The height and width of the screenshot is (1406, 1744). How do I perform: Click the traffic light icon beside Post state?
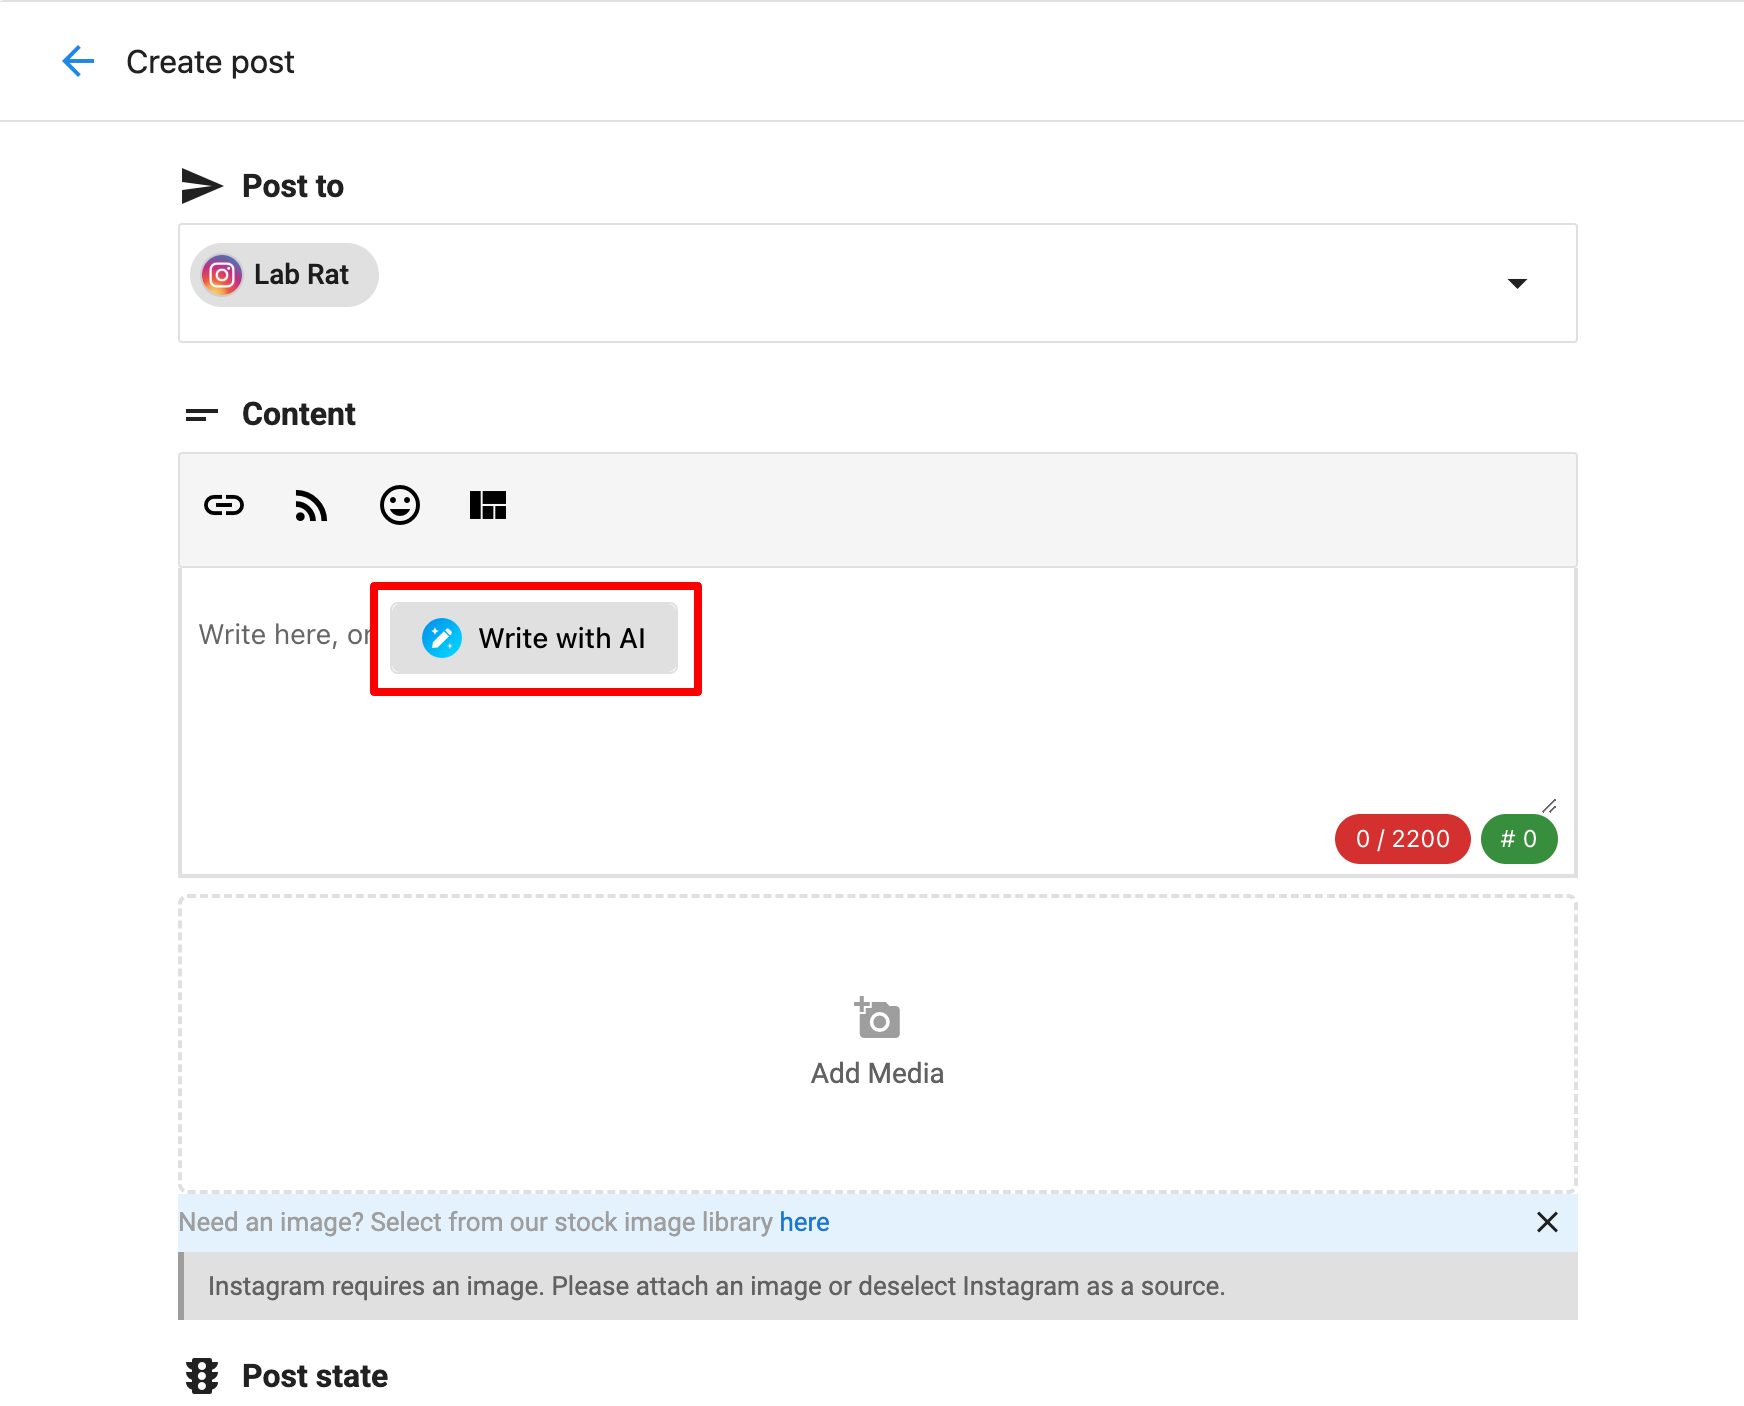202,1376
